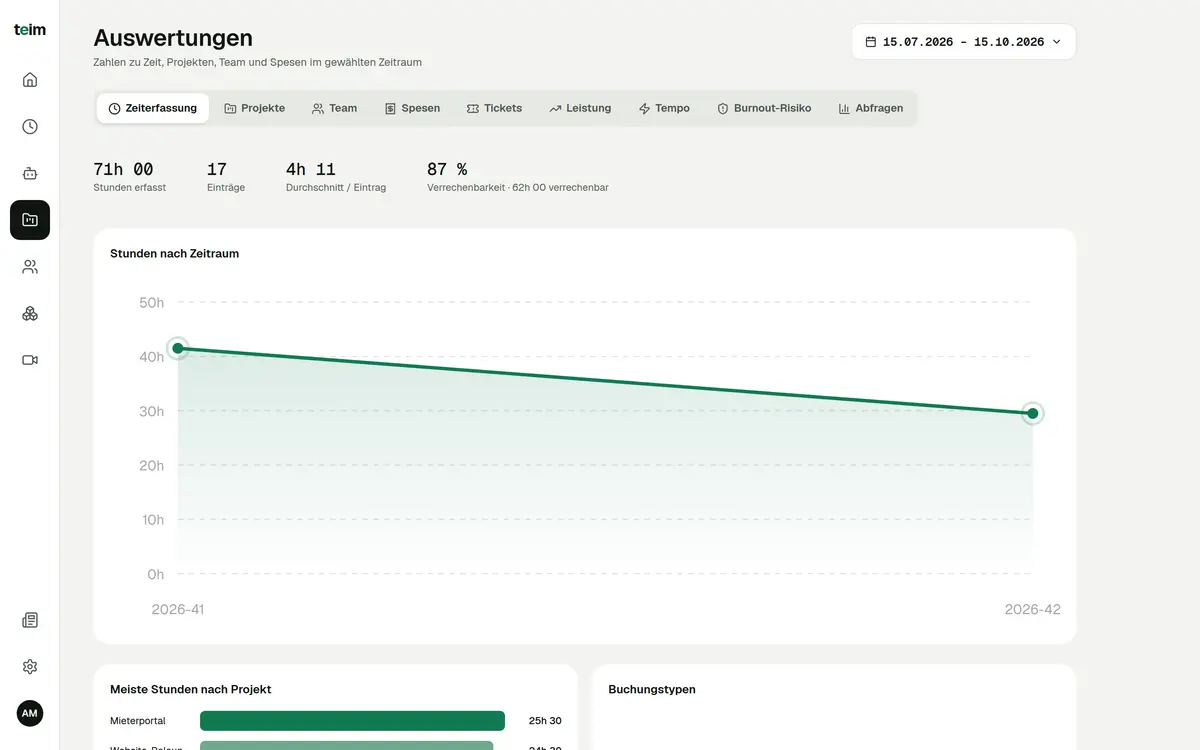Image resolution: width=1200 pixels, height=750 pixels.
Task: Open the date range picker 15.07.2026 - 15.10.2026
Action: pos(964,42)
